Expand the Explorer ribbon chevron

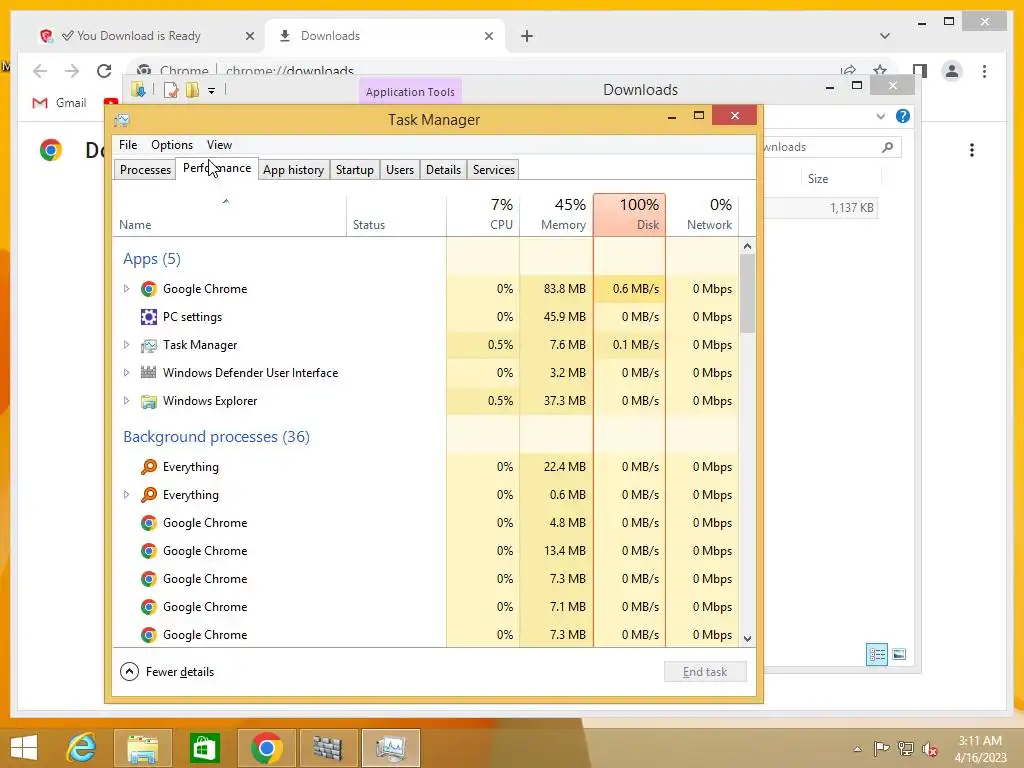[x=881, y=116]
